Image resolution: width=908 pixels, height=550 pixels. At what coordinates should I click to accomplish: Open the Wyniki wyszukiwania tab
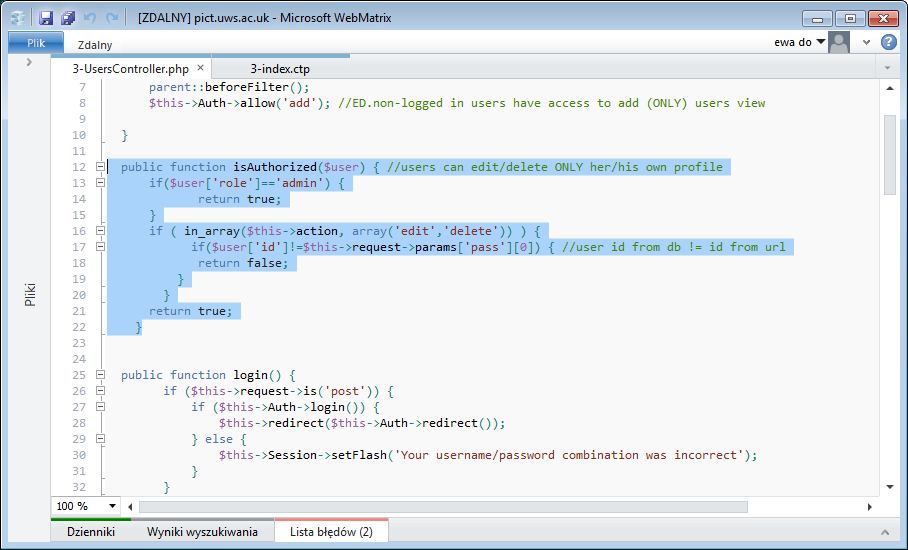[202, 531]
